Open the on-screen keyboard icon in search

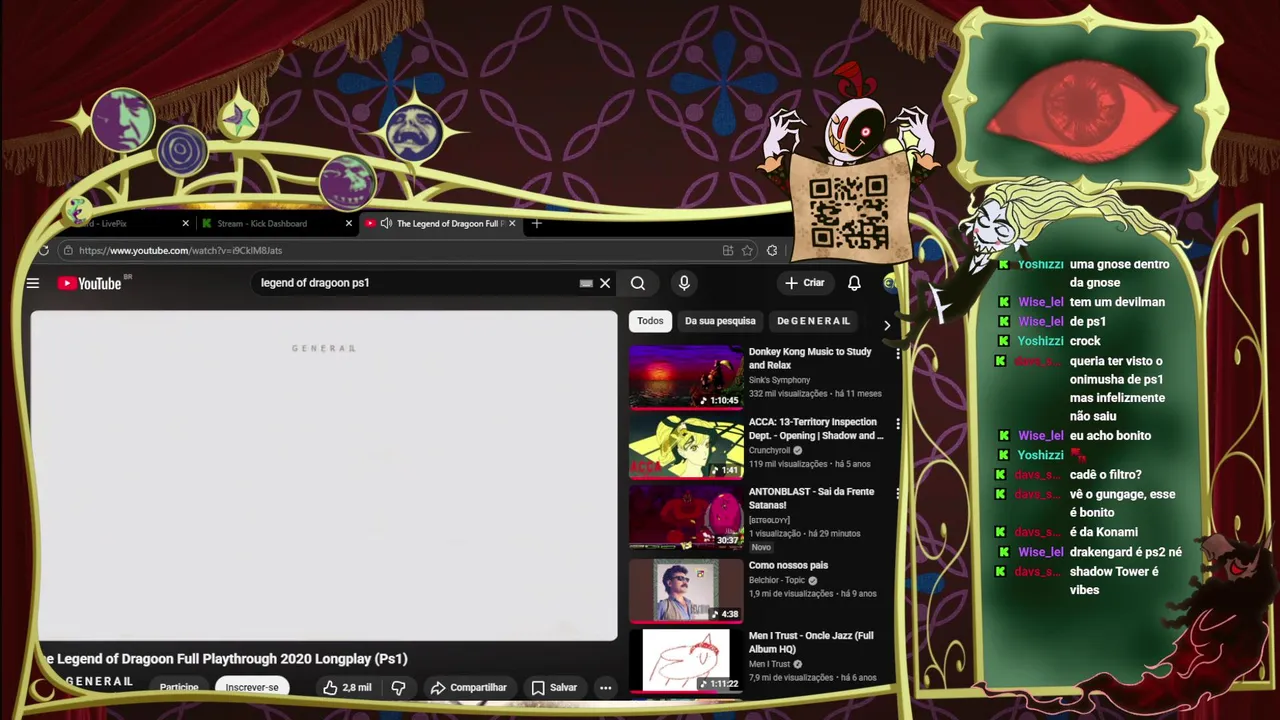tap(586, 283)
